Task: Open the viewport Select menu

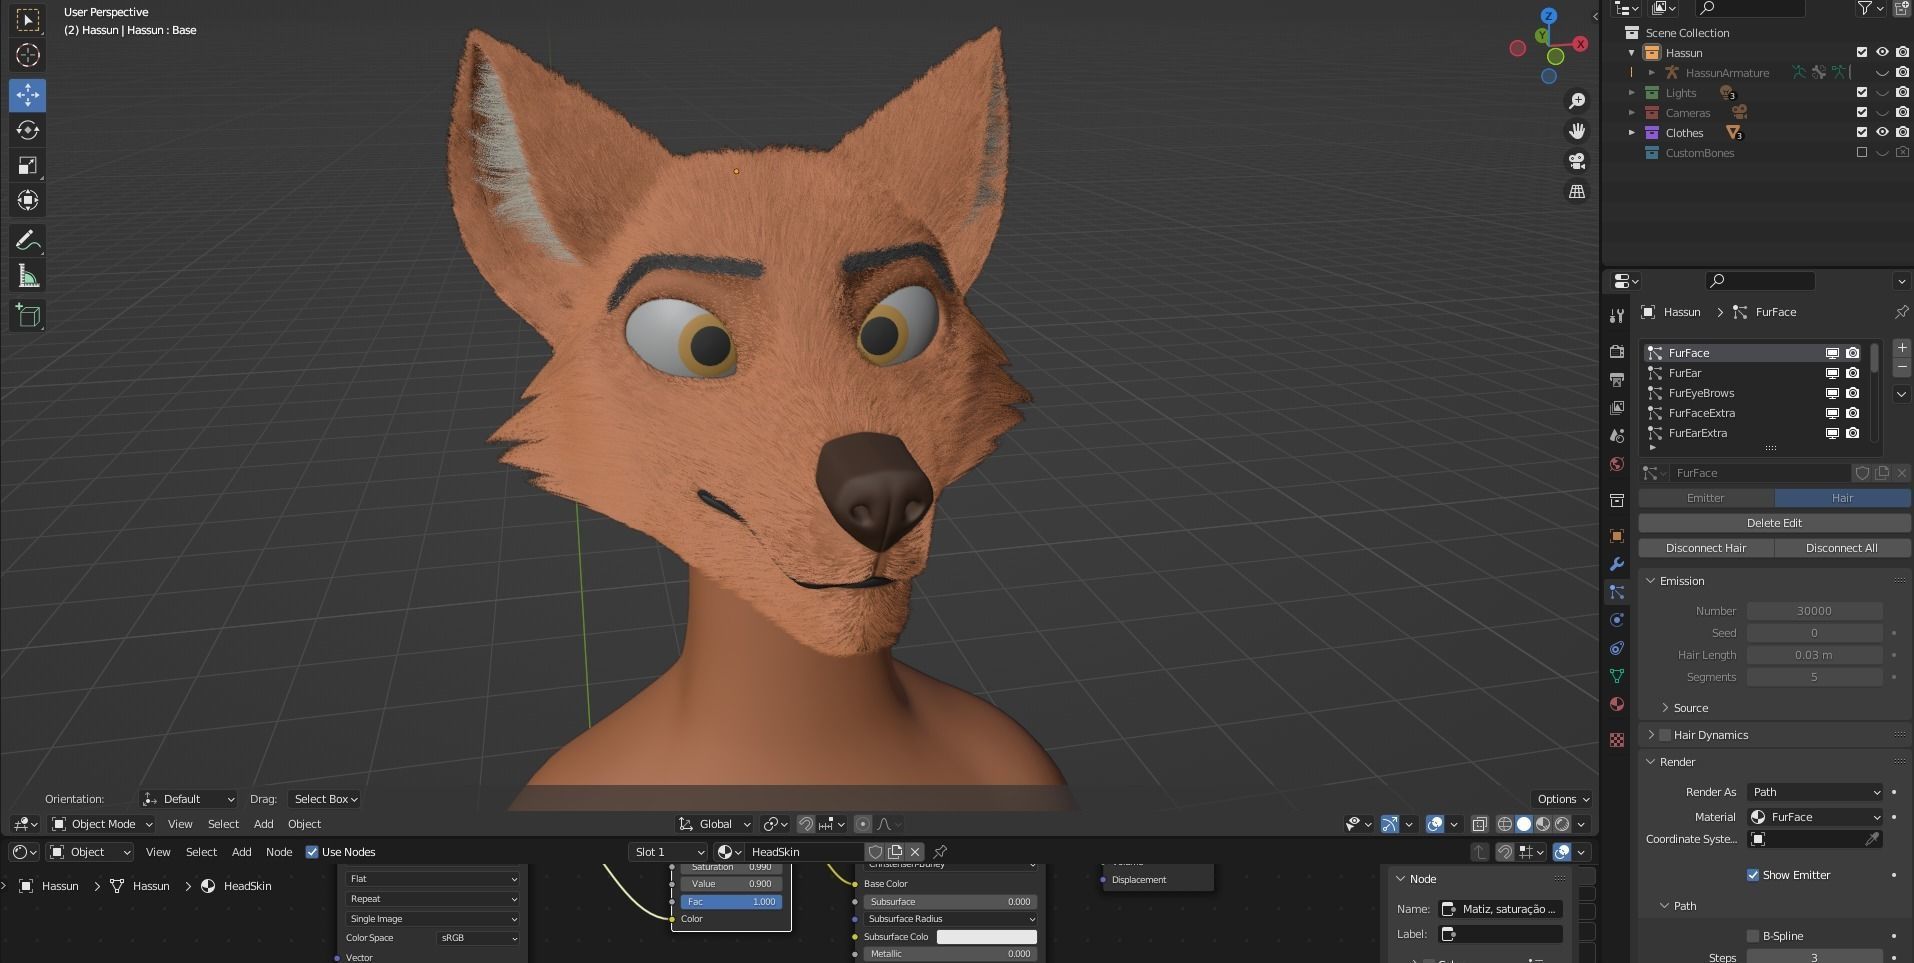Action: coord(223,824)
